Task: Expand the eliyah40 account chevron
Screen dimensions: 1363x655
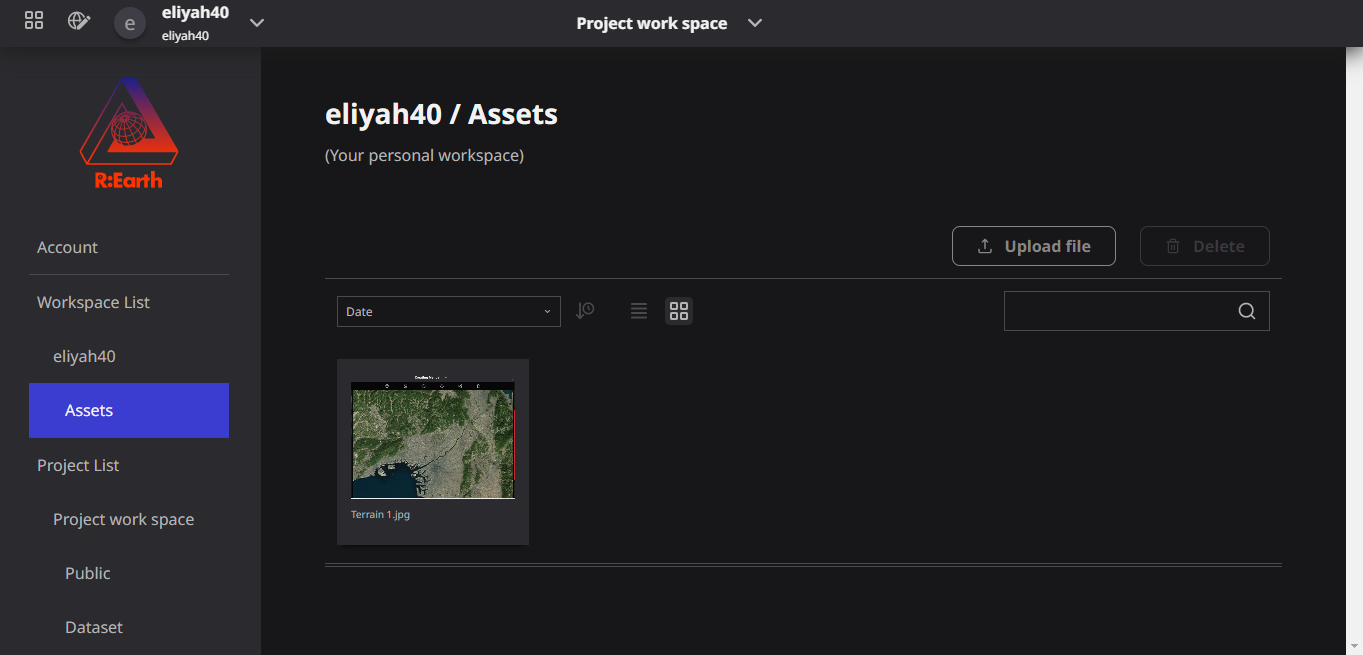Action: point(257,23)
